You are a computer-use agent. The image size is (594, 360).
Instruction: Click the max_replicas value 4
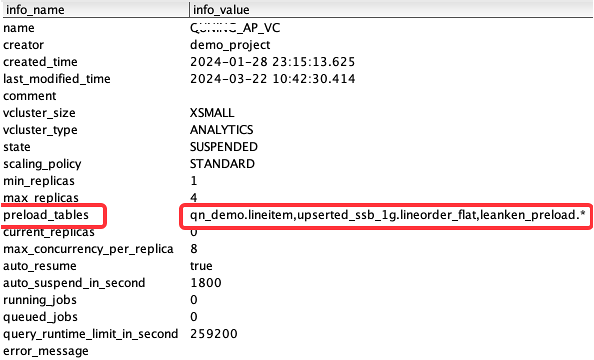tap(194, 198)
